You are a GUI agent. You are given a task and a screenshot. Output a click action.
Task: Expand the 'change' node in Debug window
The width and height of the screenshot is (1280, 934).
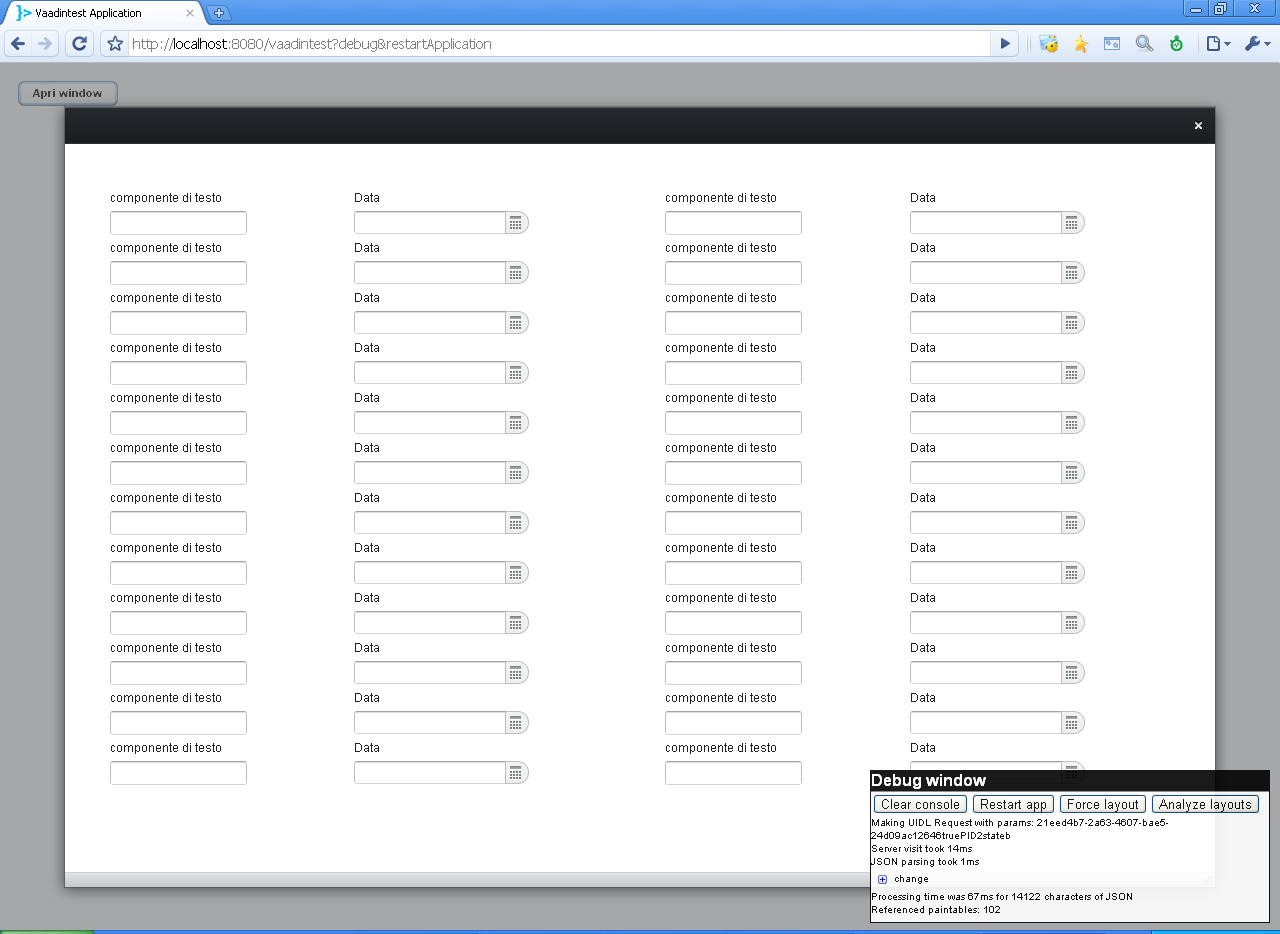click(x=882, y=879)
